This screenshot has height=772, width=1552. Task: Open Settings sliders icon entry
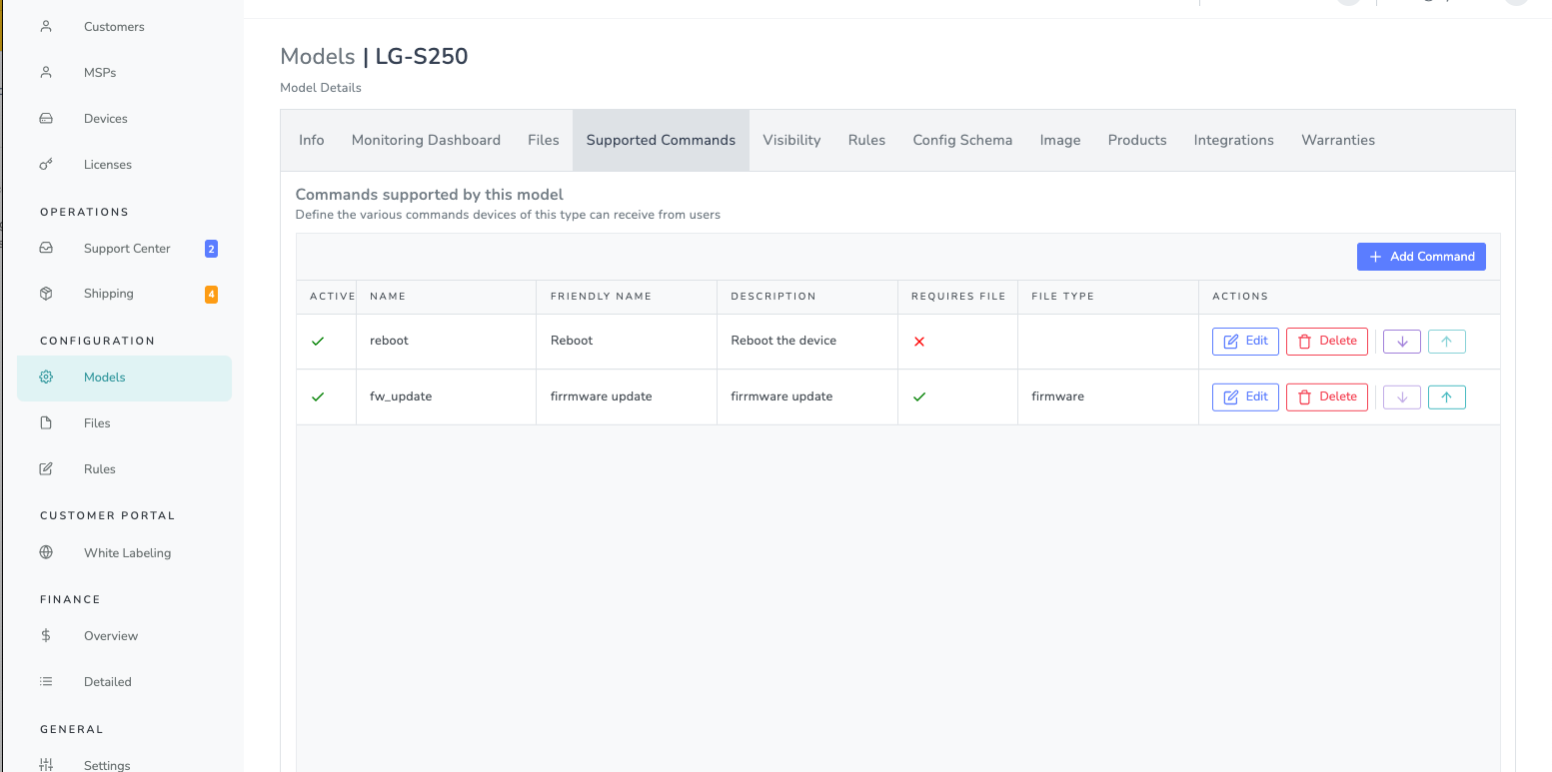coord(46,765)
